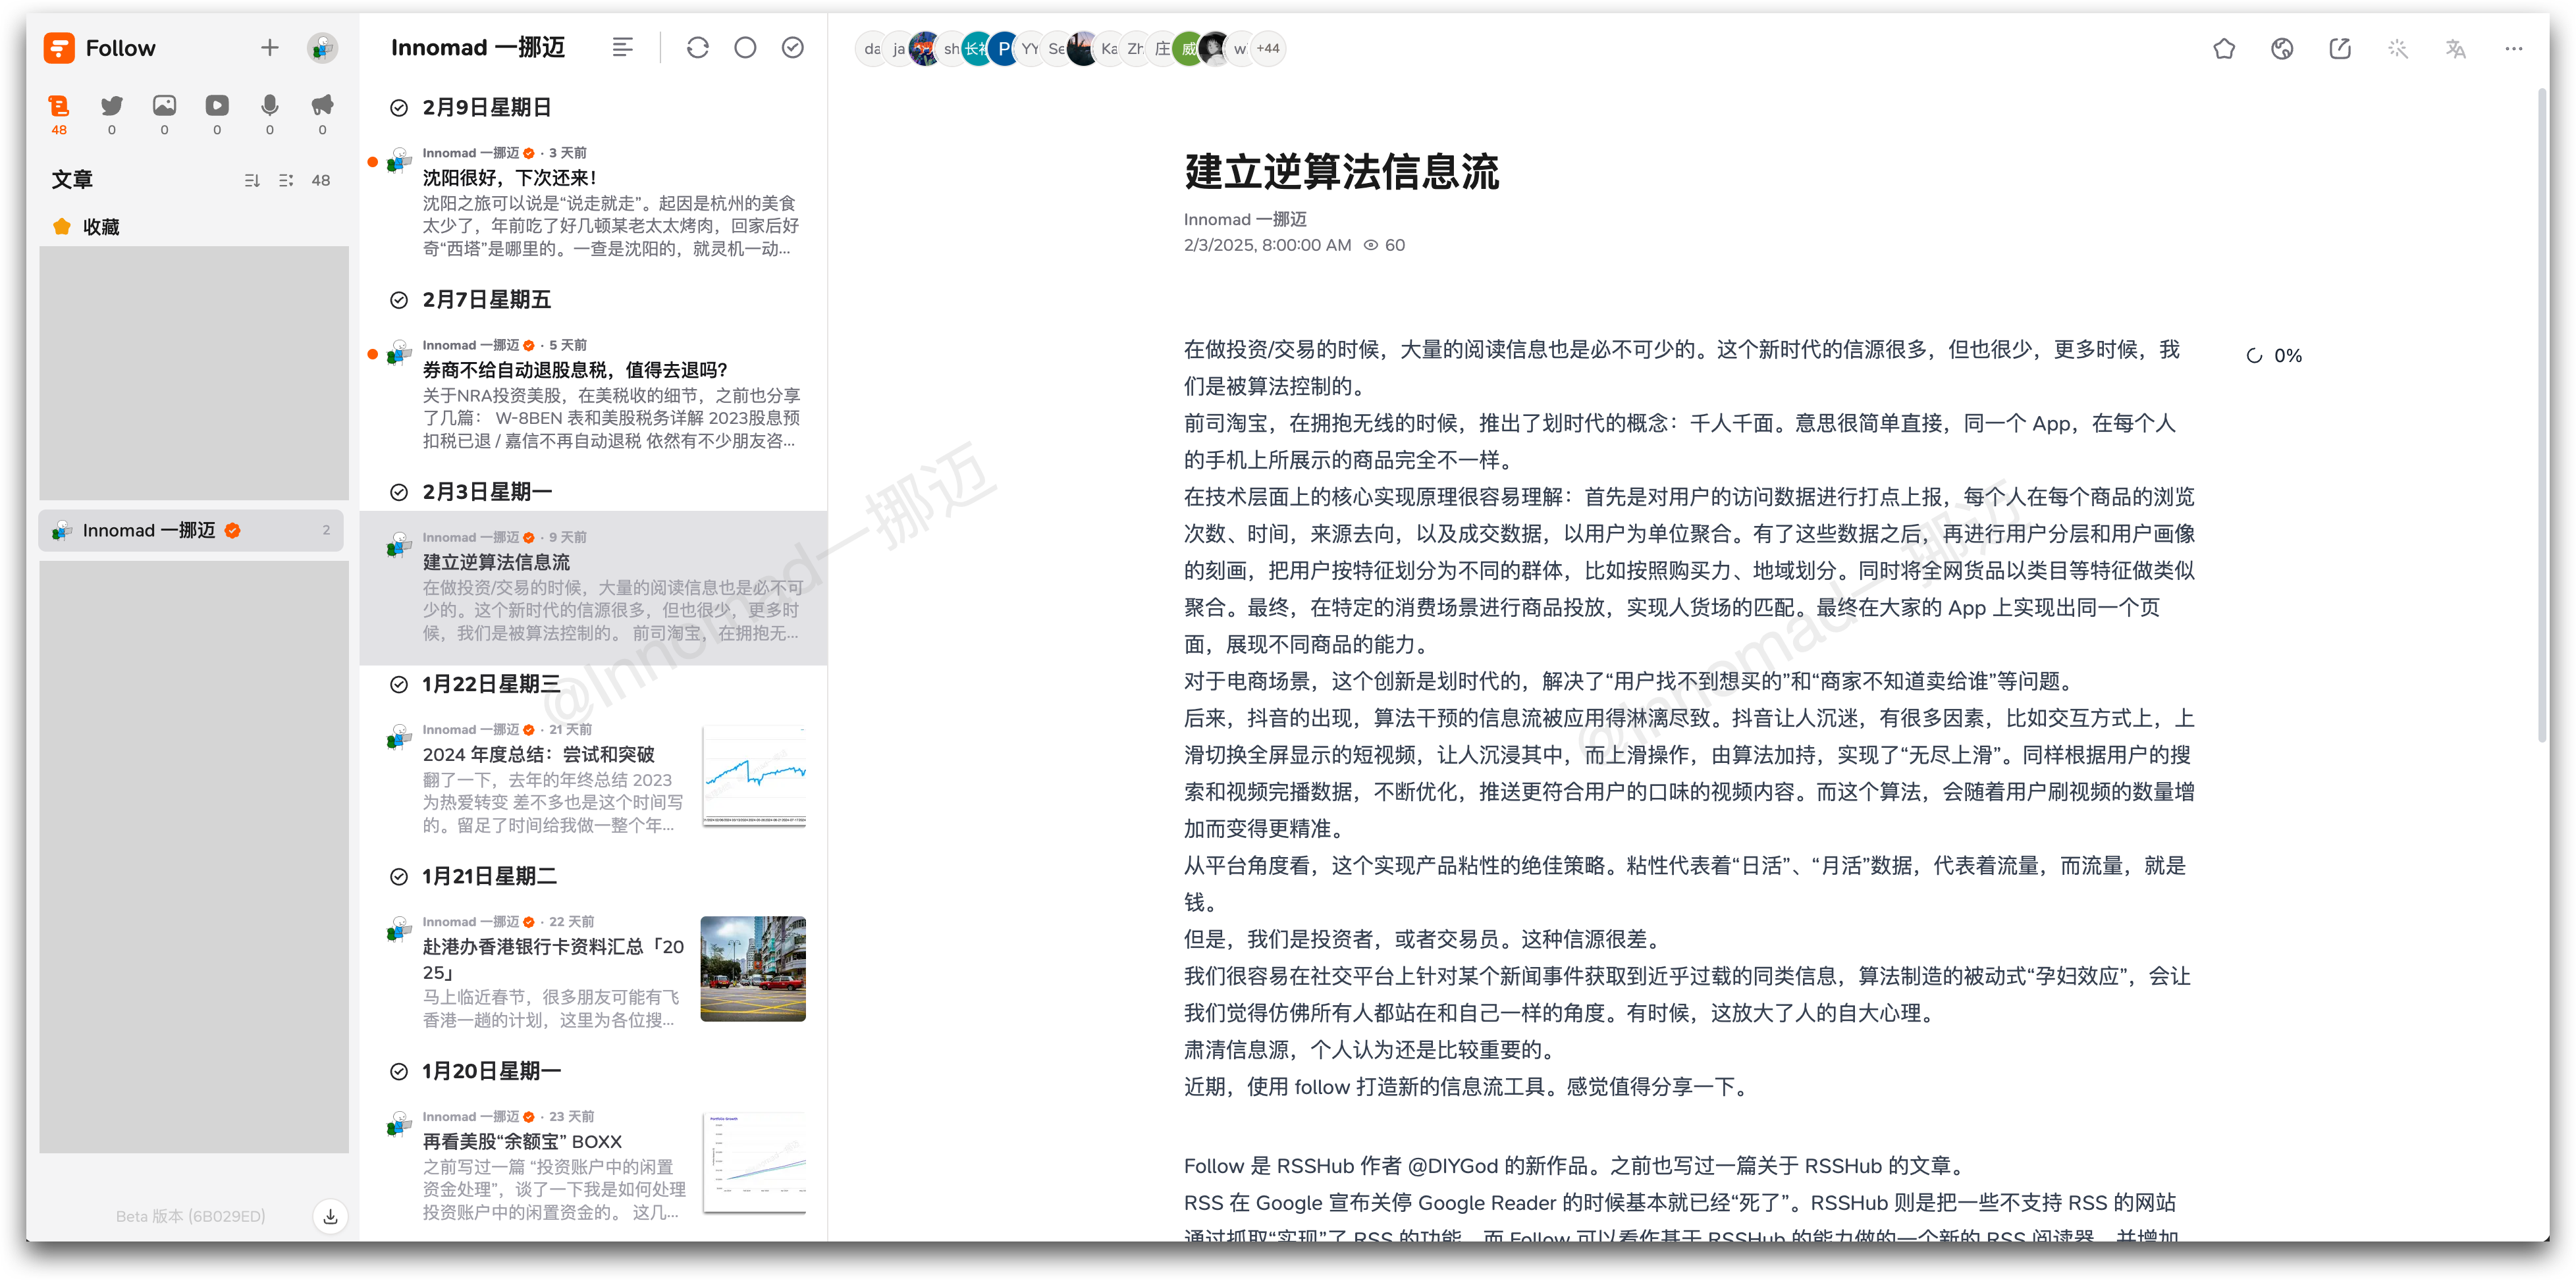
Task: Click the article title 建立逆算法信息流
Action: coord(1341,172)
